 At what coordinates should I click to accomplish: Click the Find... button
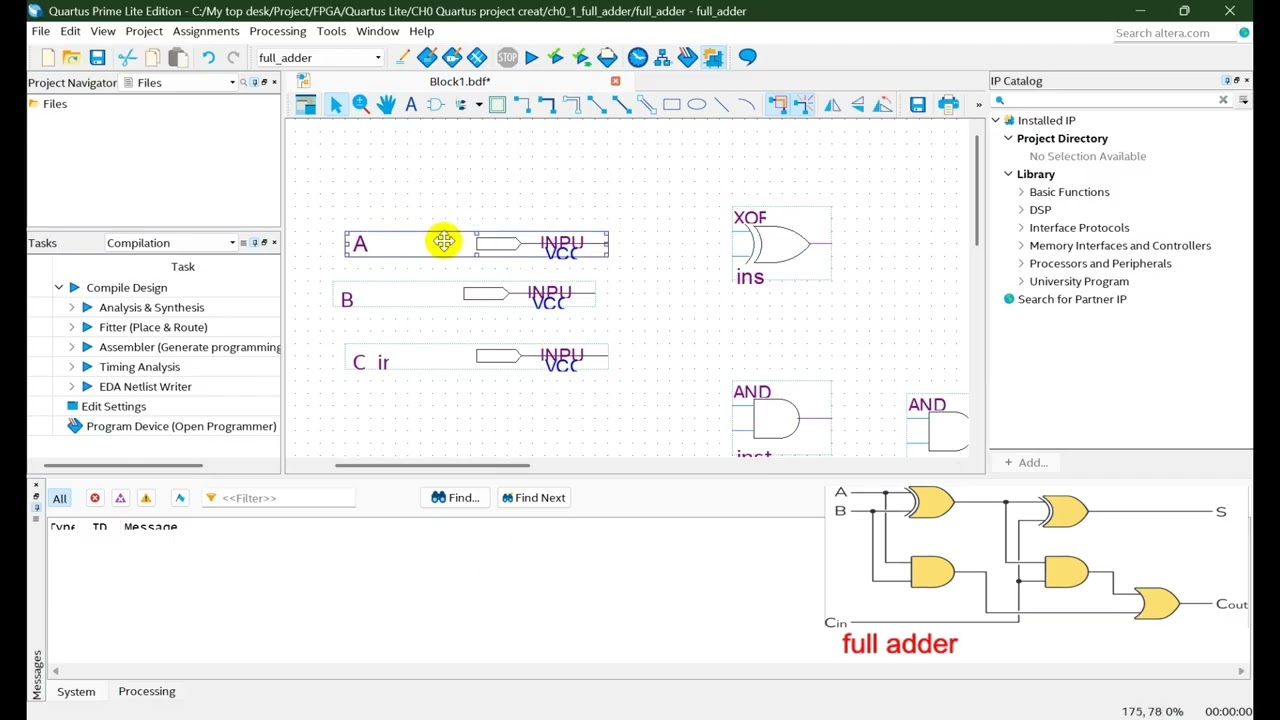tap(455, 498)
